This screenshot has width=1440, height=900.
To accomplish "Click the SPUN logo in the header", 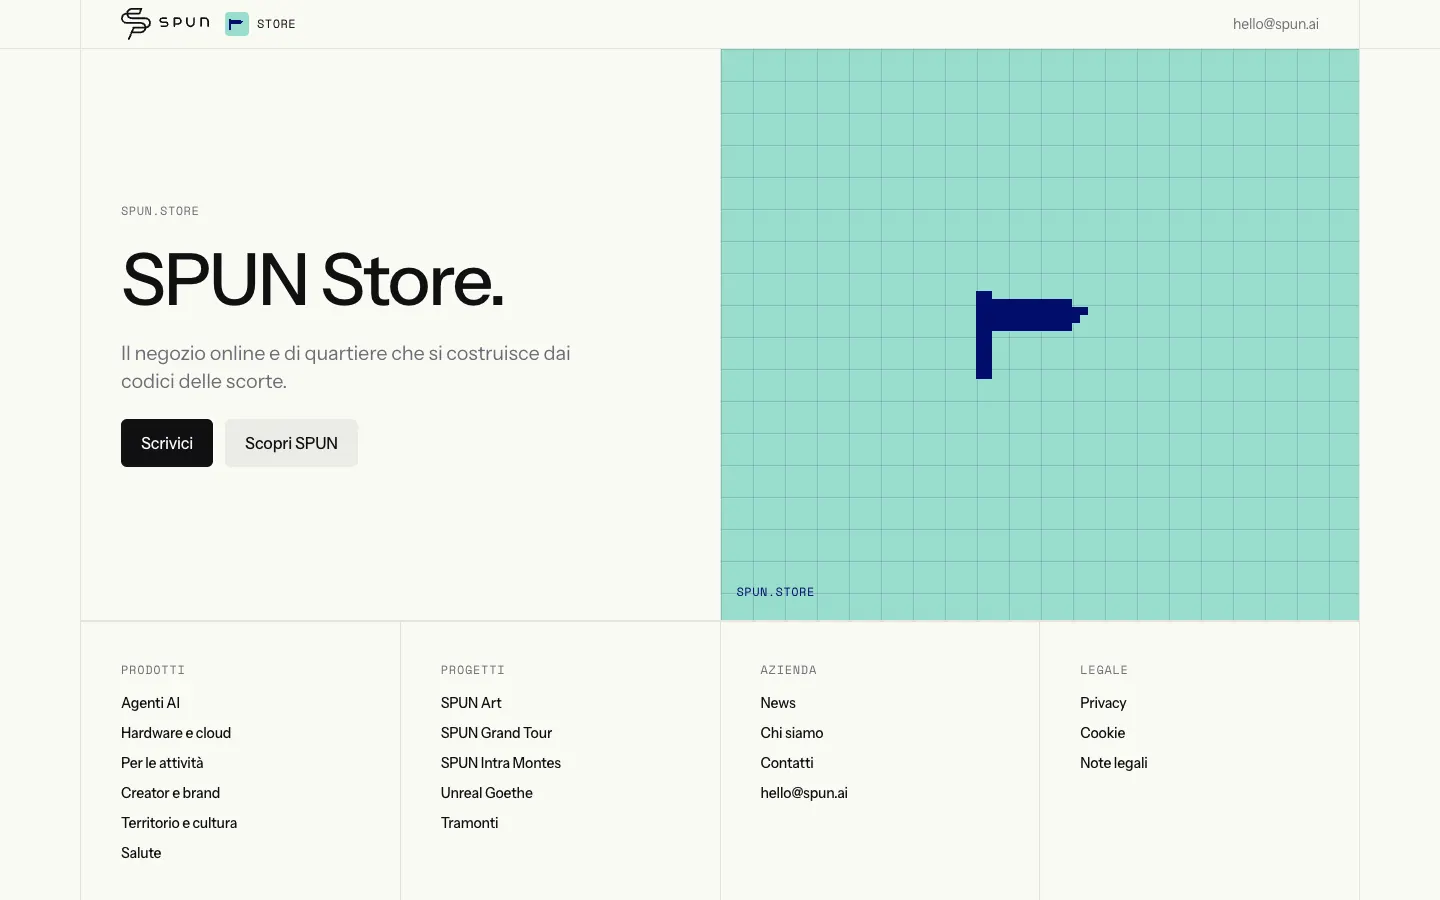I will [x=165, y=23].
